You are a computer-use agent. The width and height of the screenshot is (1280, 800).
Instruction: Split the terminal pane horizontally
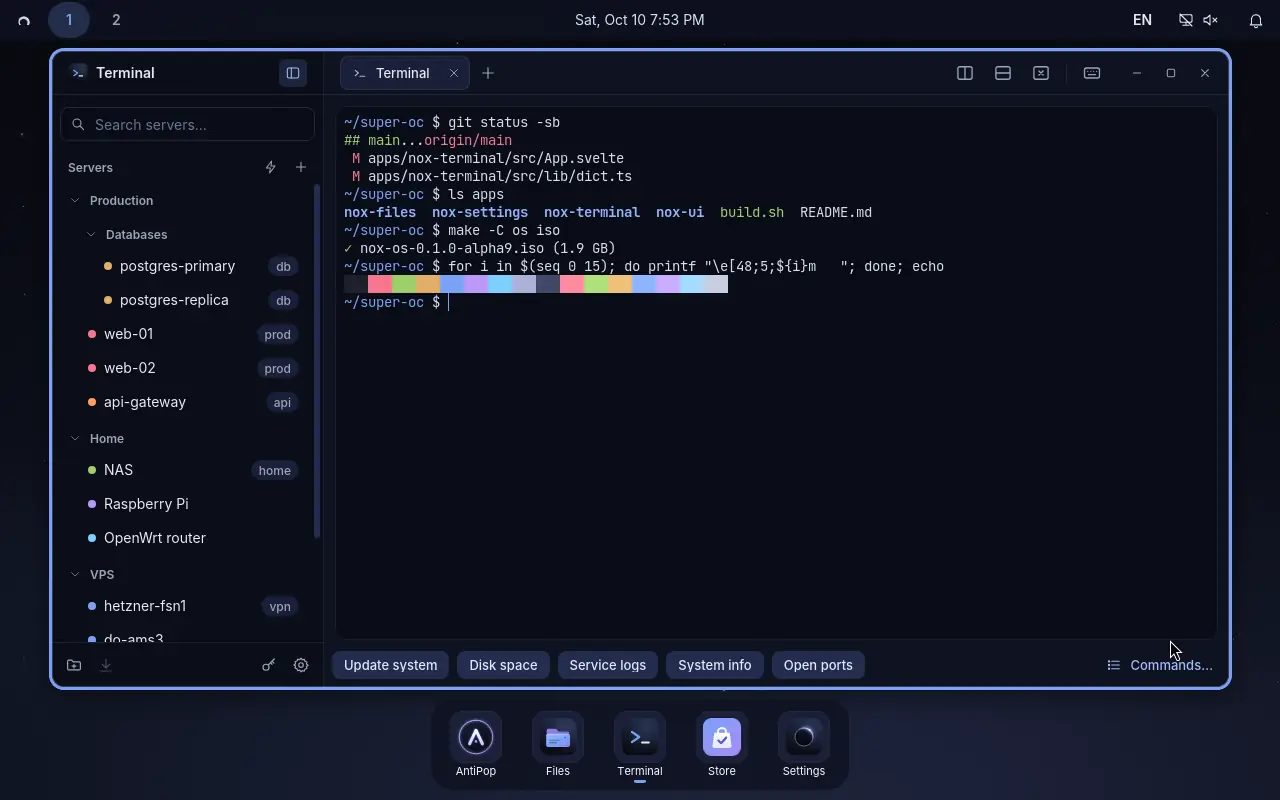point(1003,73)
